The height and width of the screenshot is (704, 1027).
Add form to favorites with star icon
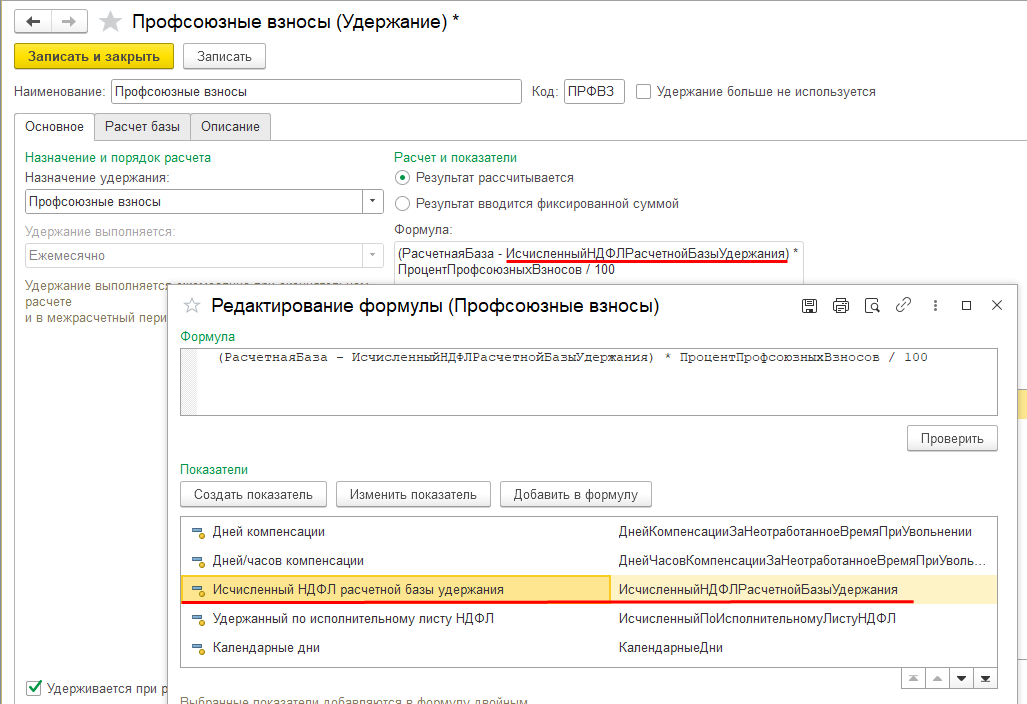(x=112, y=21)
